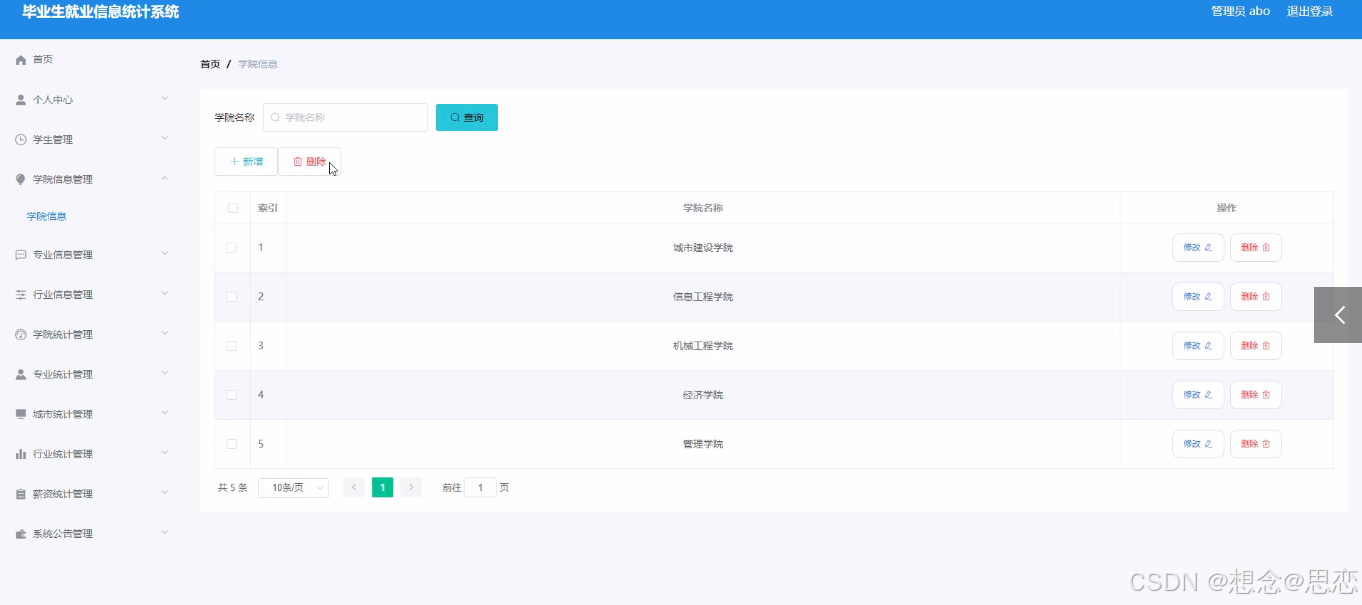The width and height of the screenshot is (1362, 605).
Task: Click 修改 for 机械工程学院
Action: 1198,346
